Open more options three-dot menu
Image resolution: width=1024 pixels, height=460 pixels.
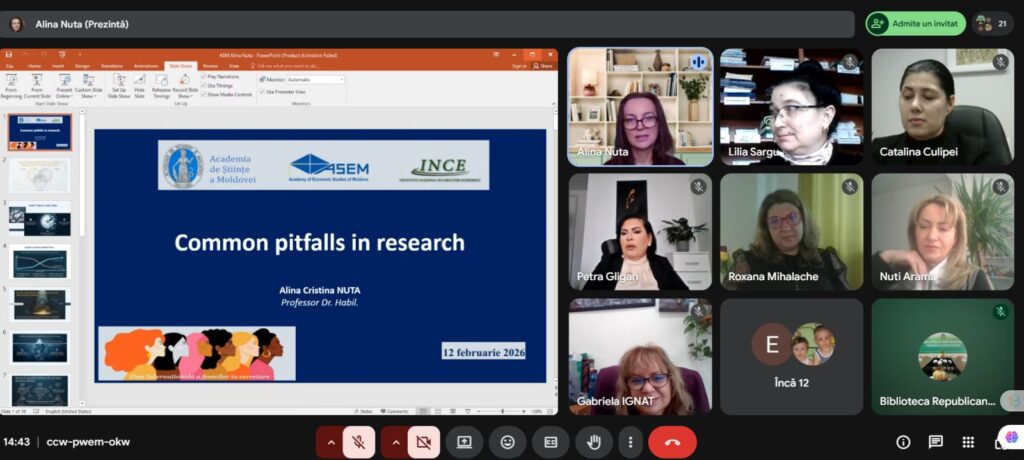[x=629, y=442]
